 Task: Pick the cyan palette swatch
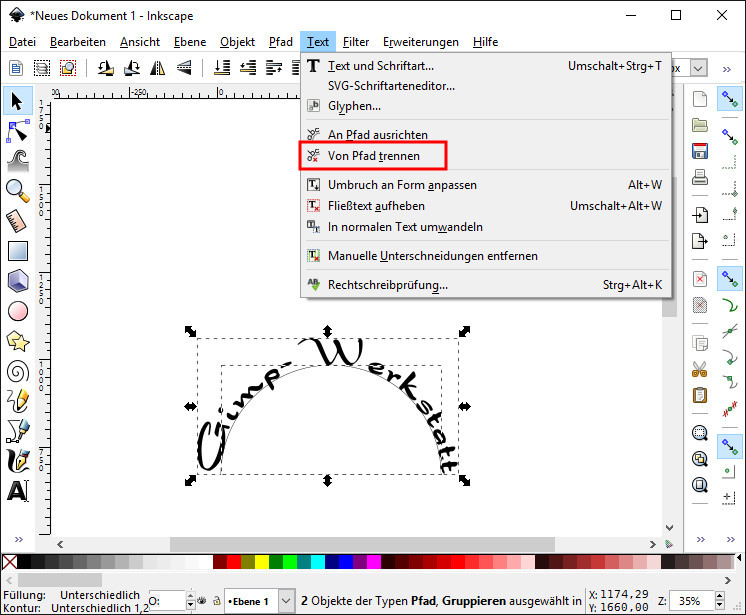(318, 562)
